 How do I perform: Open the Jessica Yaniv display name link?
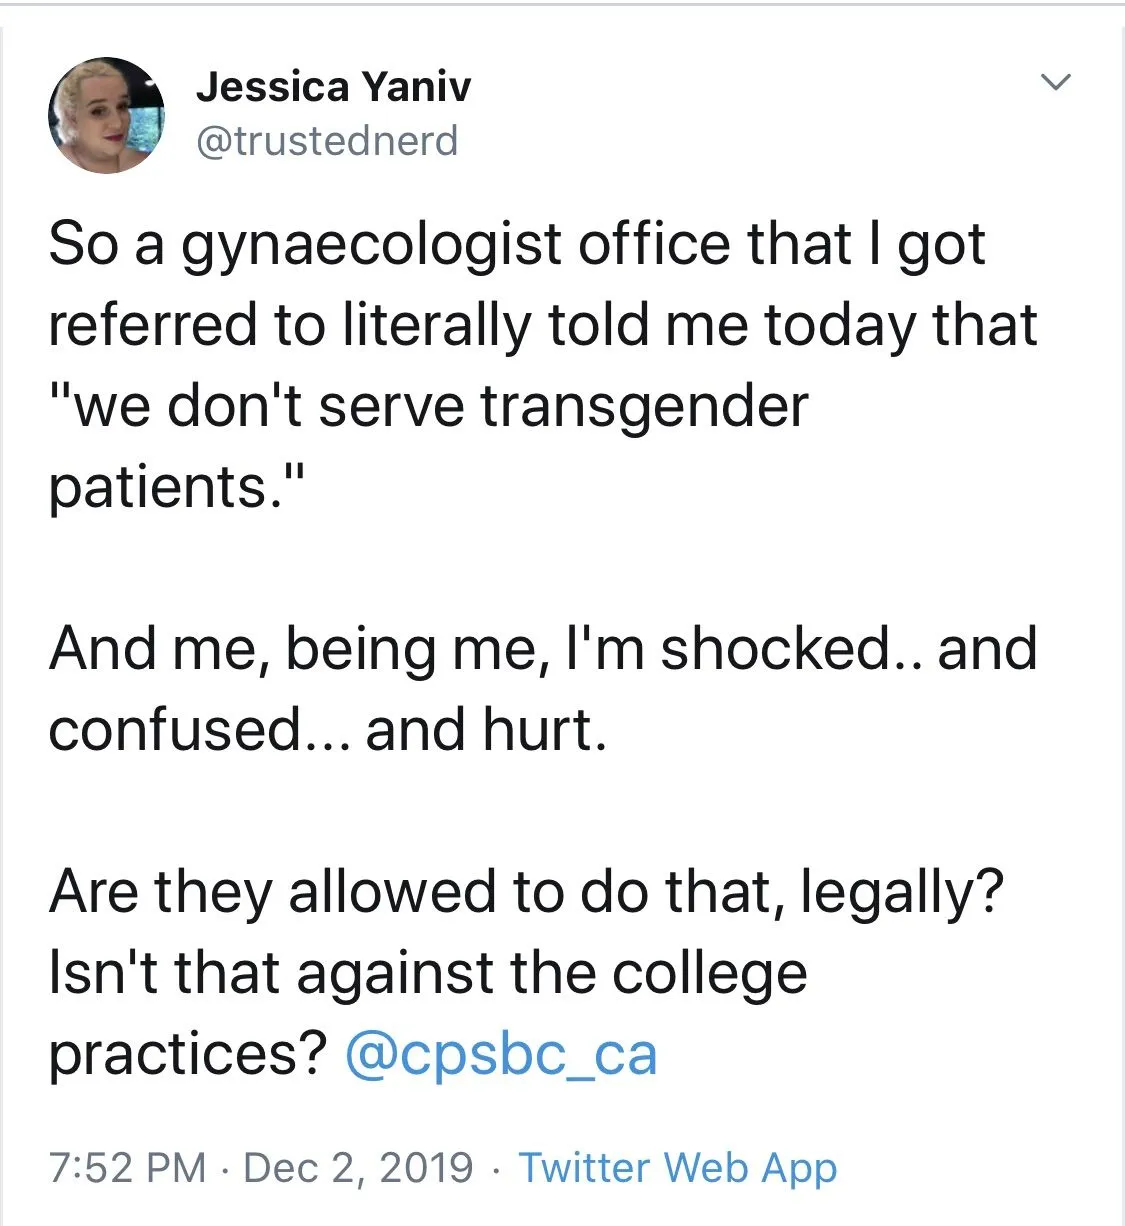333,87
